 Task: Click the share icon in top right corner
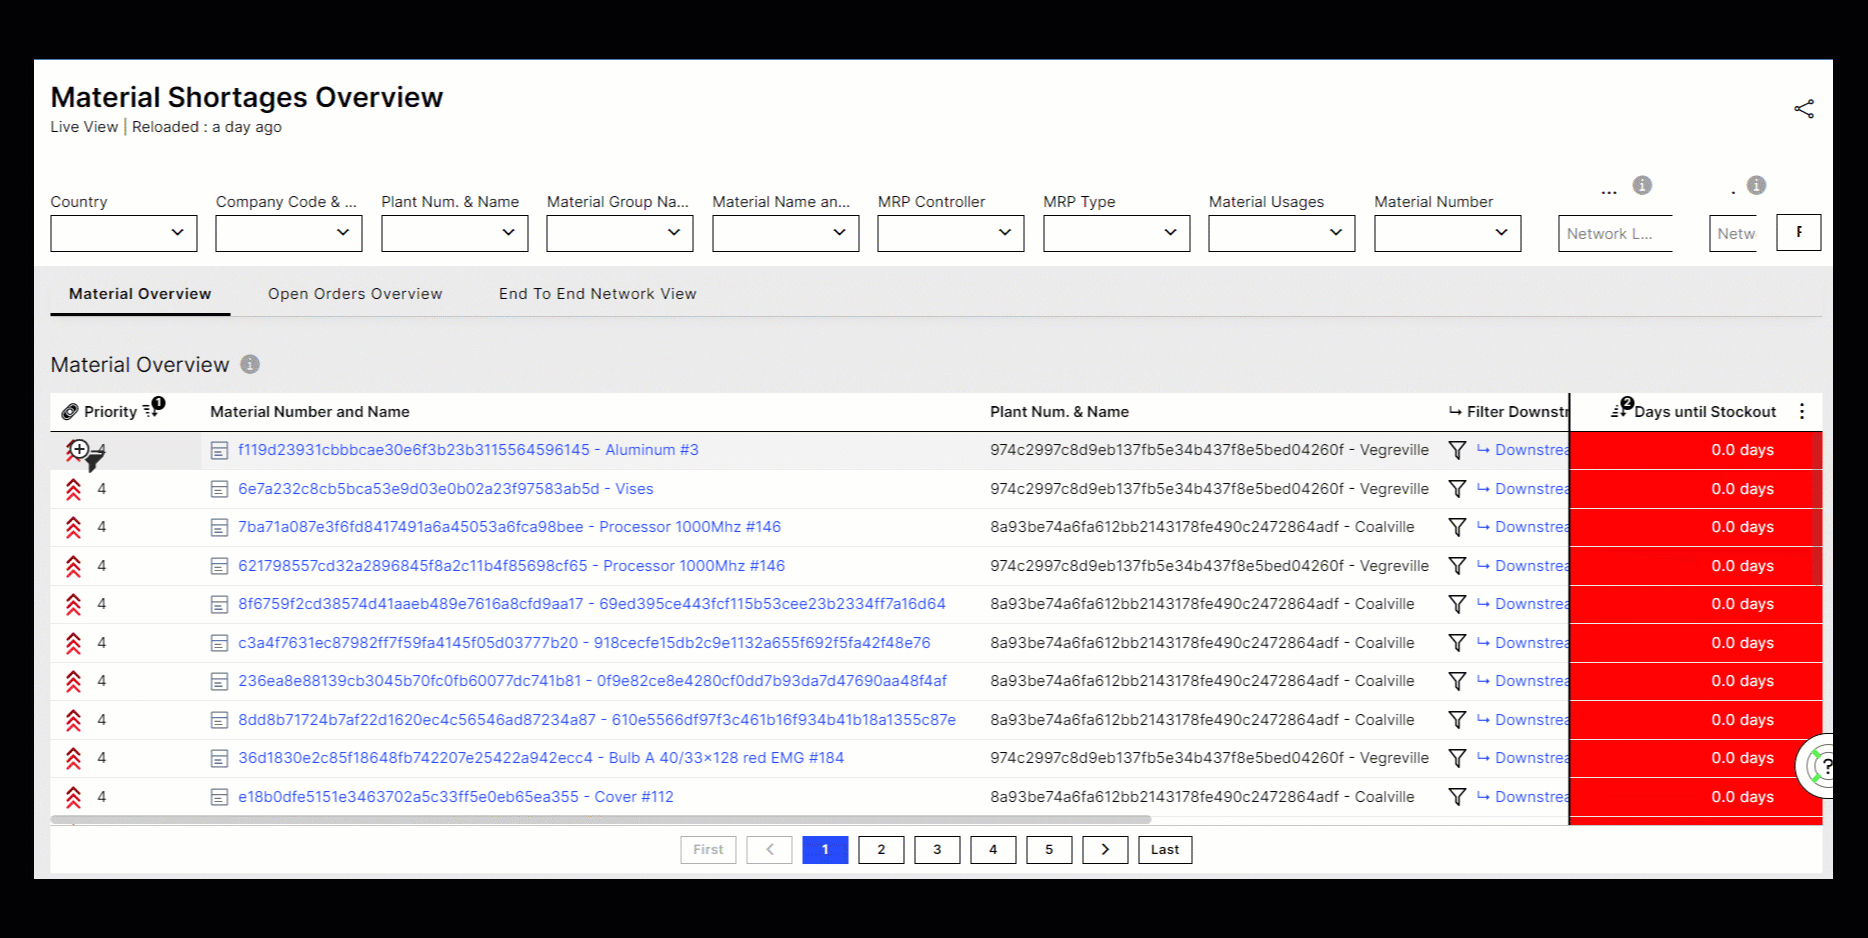[x=1806, y=108]
